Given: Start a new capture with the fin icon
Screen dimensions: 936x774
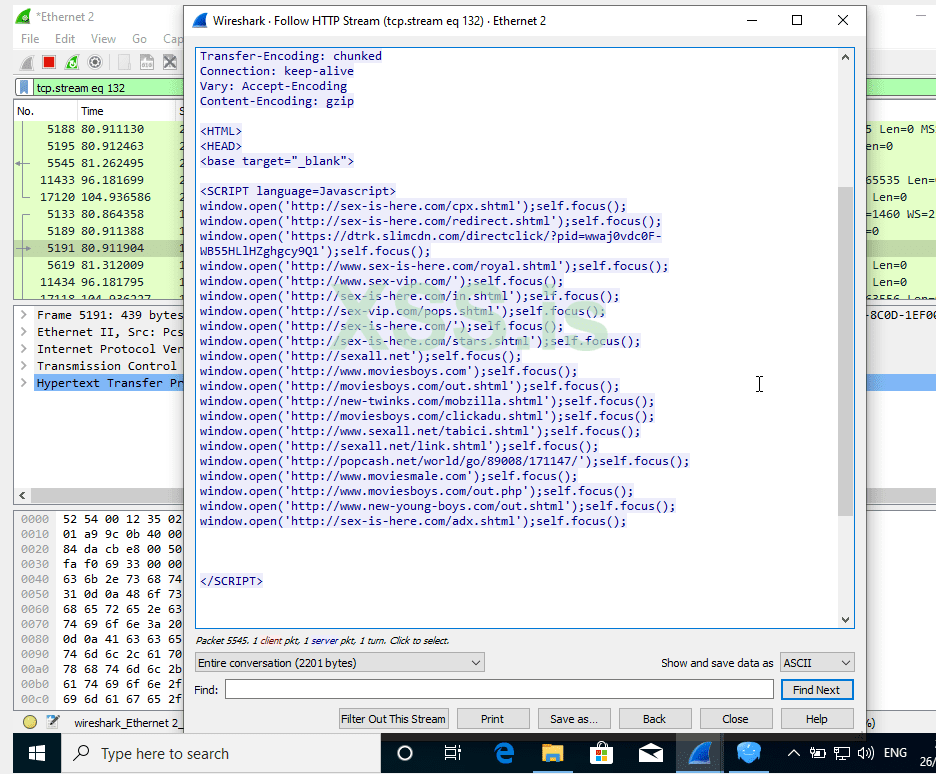Looking at the screenshot, I should [27, 62].
